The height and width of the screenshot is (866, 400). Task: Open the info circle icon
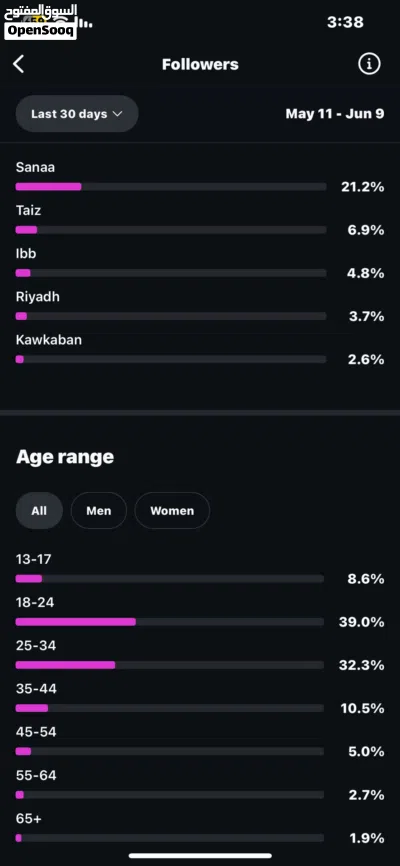[x=369, y=64]
